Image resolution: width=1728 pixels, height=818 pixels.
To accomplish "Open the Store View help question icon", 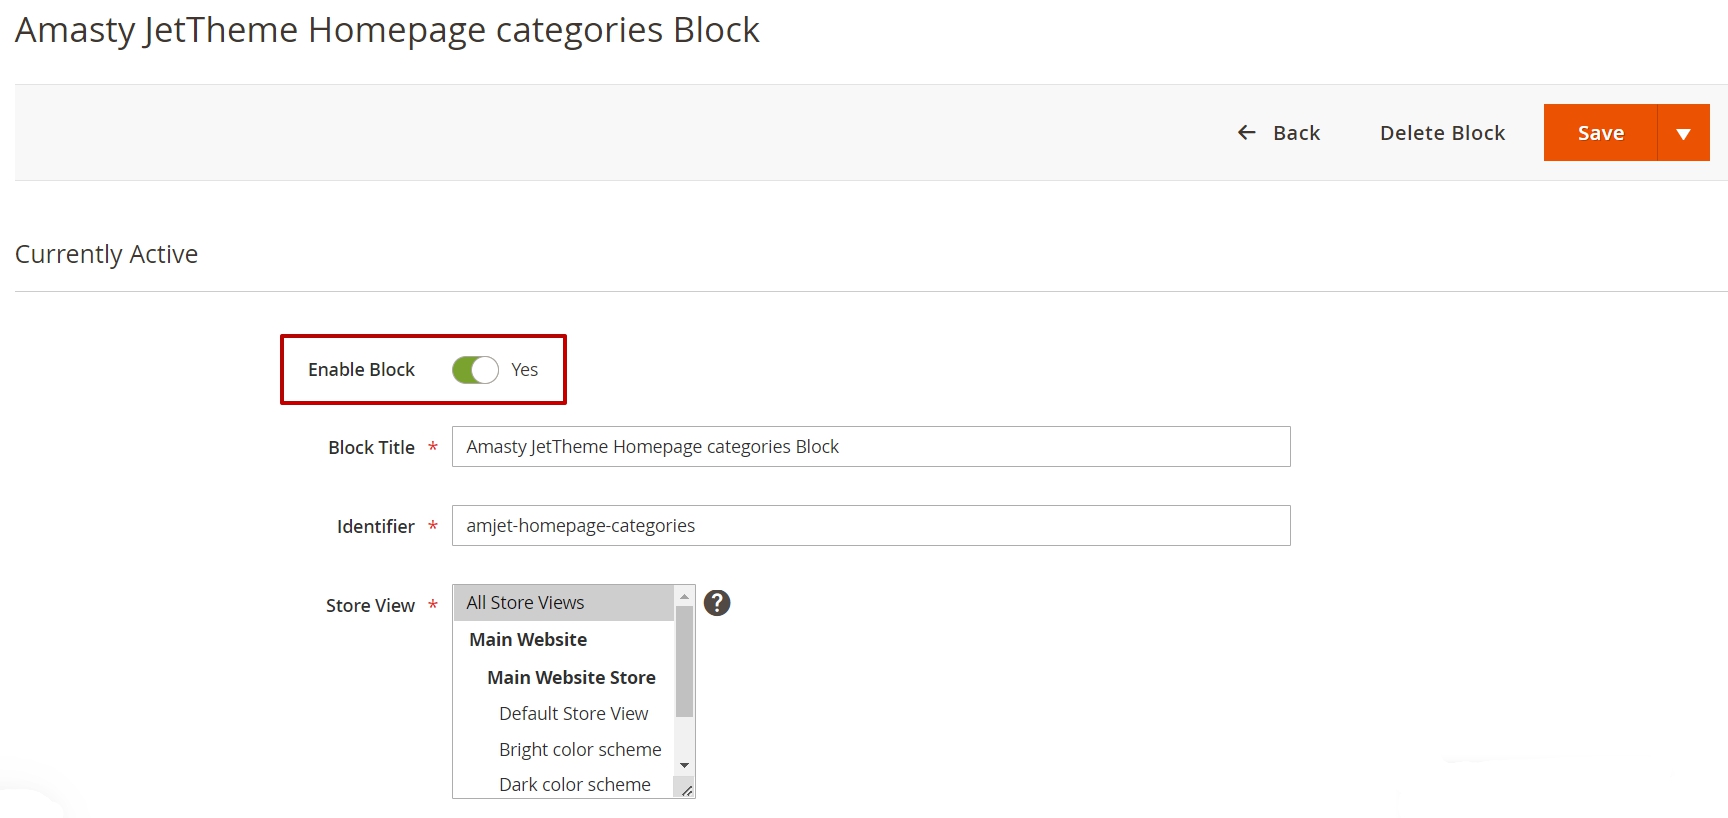I will (x=717, y=603).
